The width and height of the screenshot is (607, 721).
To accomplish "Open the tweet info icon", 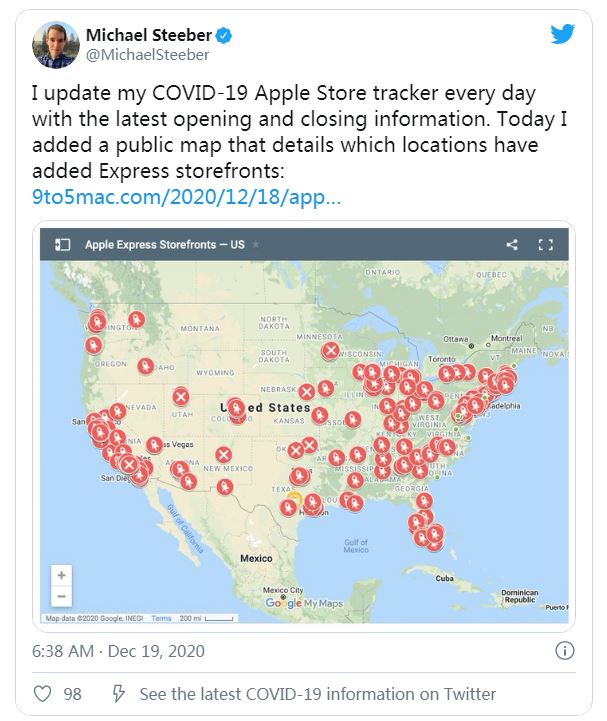I will coord(564,651).
